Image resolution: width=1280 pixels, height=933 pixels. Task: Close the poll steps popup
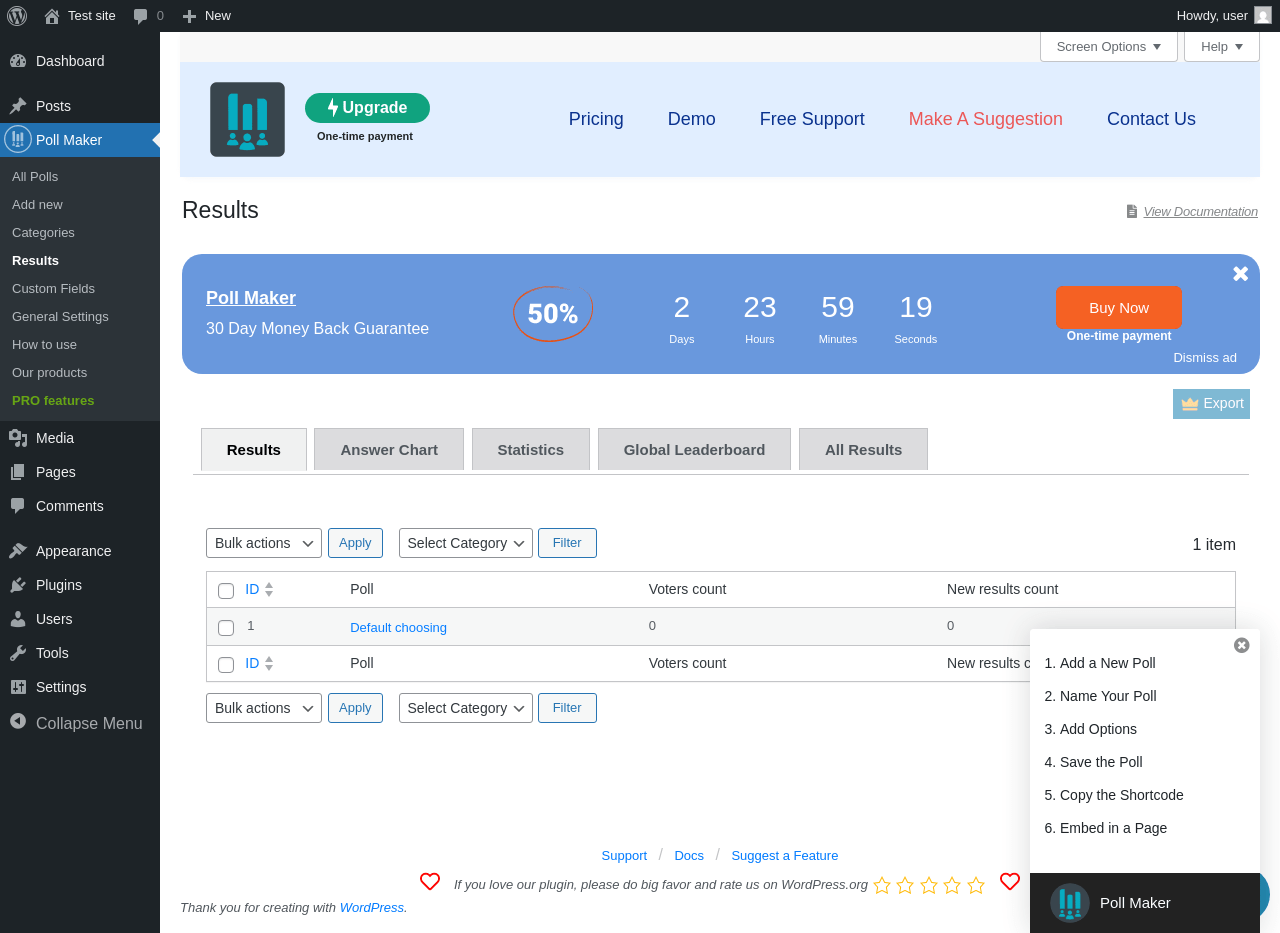pyautogui.click(x=1242, y=645)
